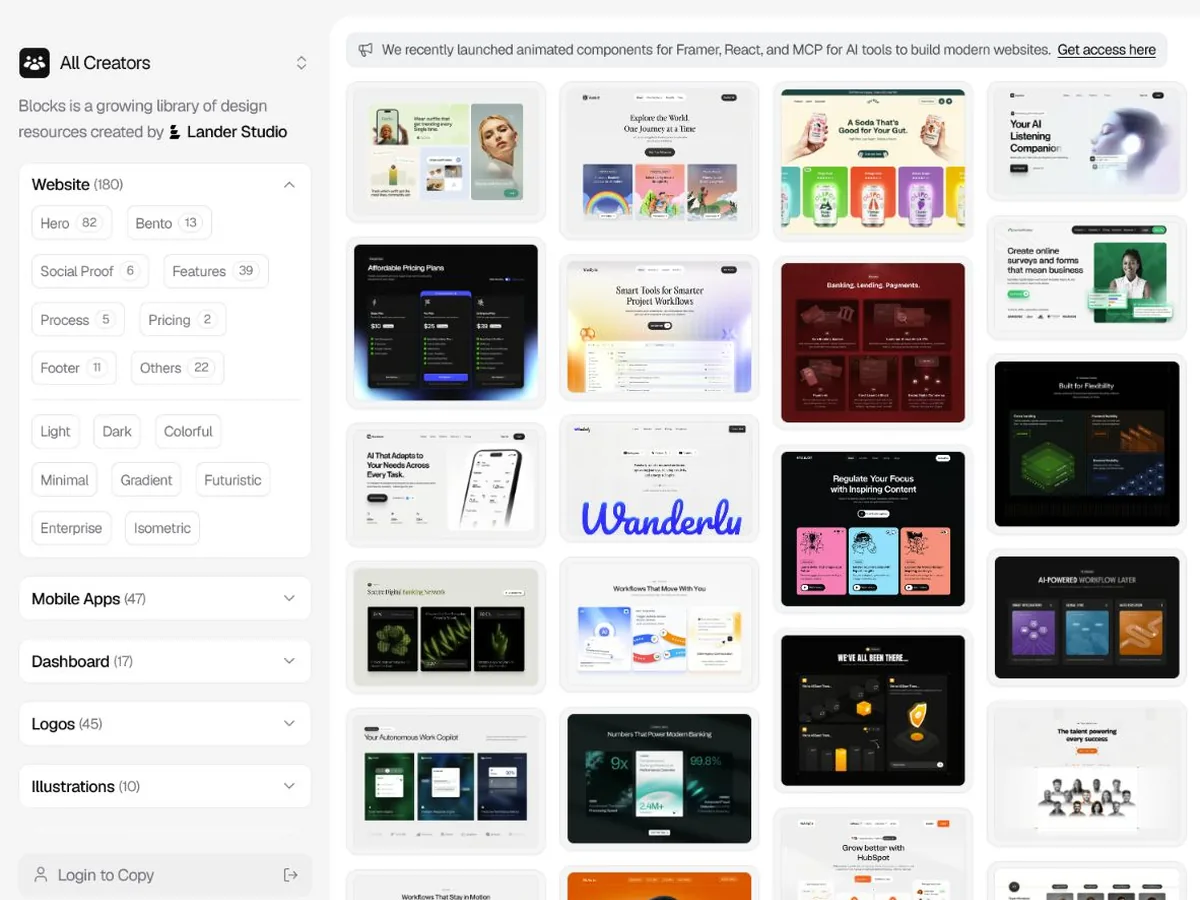Click the Login to Copy button
Screen dimensions: 1200x900
click(x=165, y=875)
